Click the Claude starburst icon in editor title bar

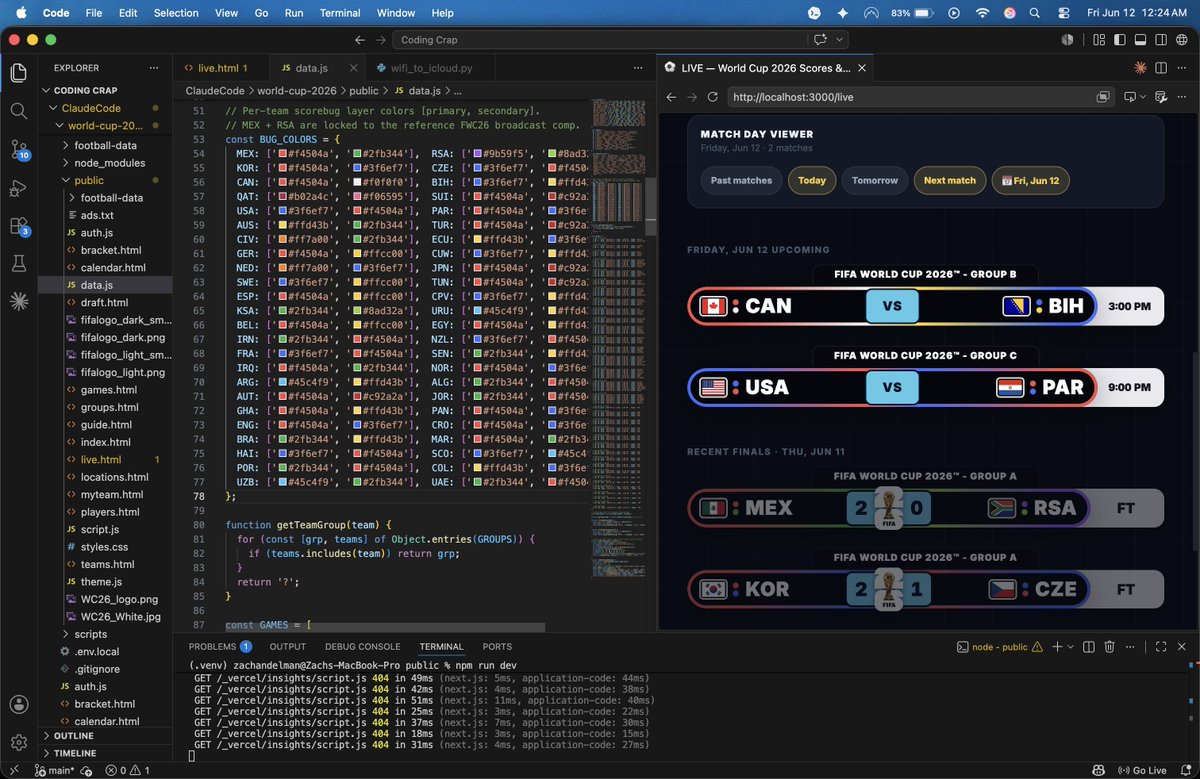pyautogui.click(x=1139, y=68)
